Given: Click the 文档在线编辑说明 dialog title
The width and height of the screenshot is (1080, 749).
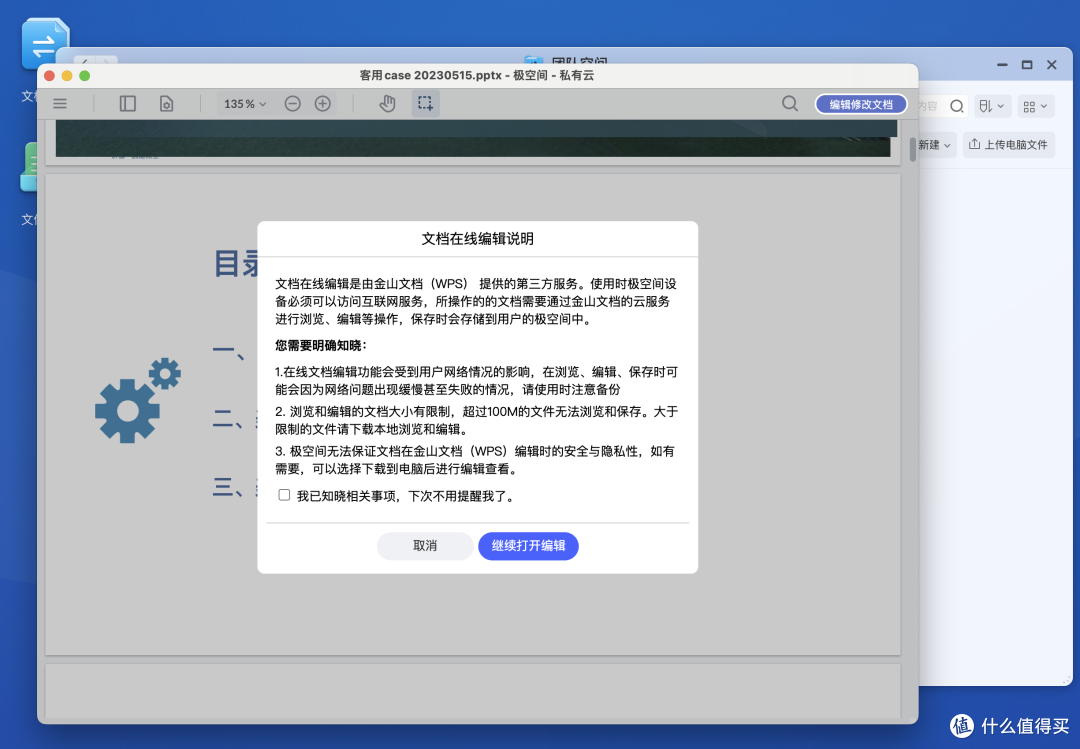Looking at the screenshot, I should (x=477, y=239).
